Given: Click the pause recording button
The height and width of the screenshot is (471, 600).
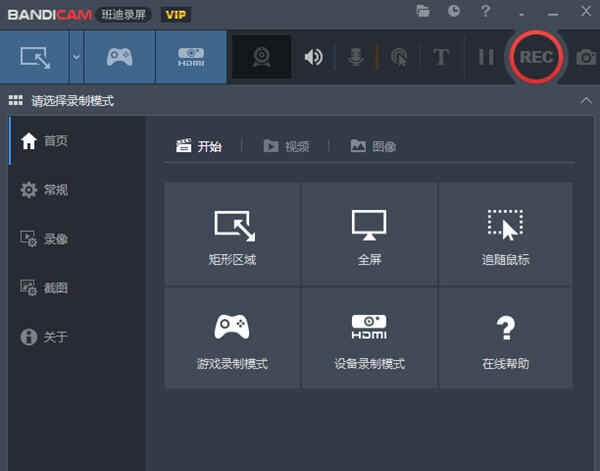Looking at the screenshot, I should (486, 57).
